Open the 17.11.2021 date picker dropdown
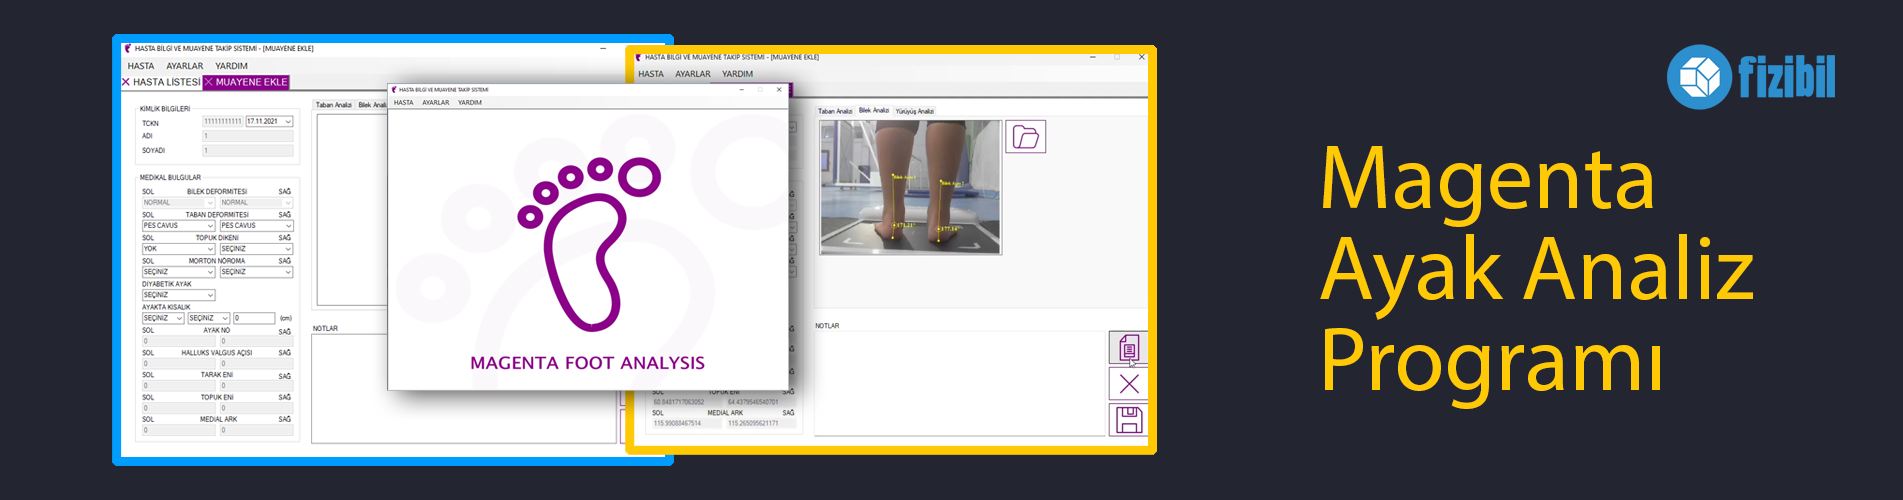1903x500 pixels. (288, 122)
